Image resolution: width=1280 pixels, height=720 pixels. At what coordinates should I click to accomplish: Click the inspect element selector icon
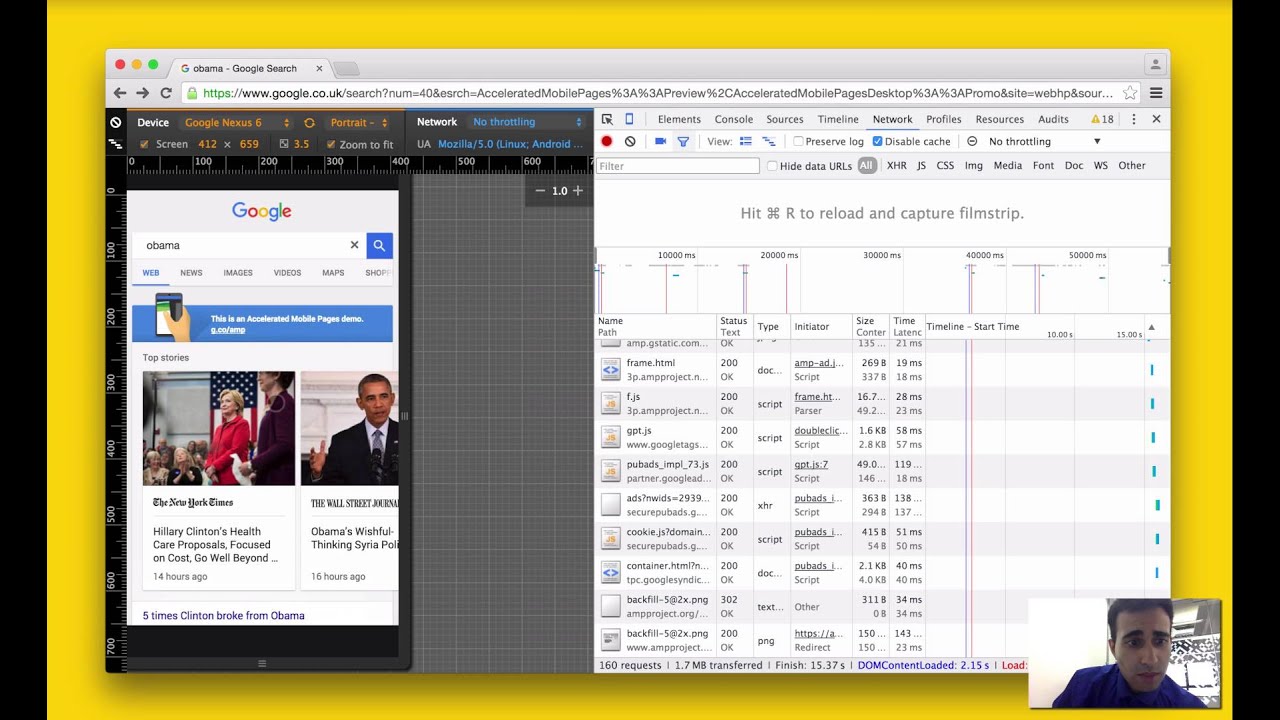point(607,119)
